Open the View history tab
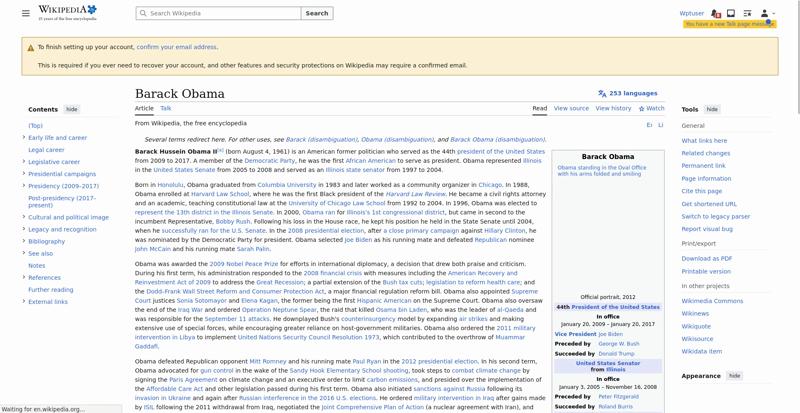Screen dimensions: 800x413 pyautogui.click(x=613, y=108)
